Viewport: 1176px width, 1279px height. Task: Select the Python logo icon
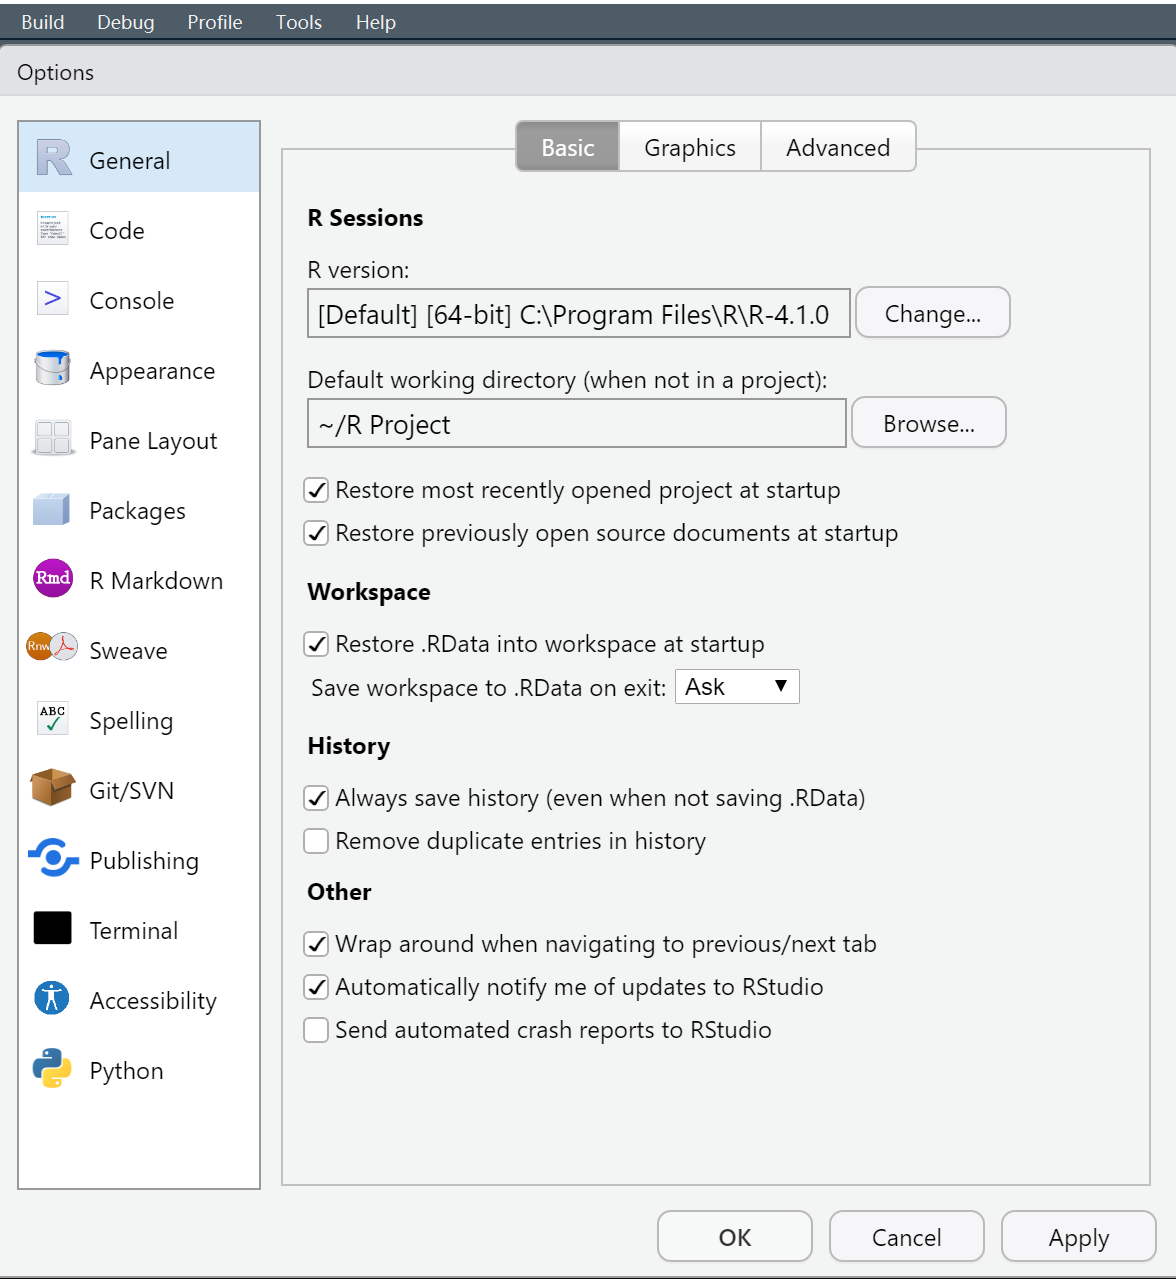(52, 1069)
